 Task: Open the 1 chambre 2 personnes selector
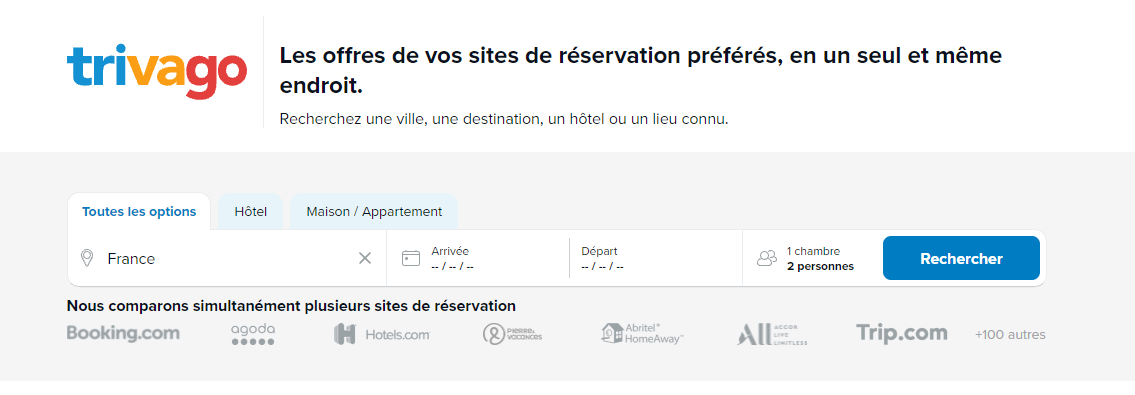pos(812,258)
